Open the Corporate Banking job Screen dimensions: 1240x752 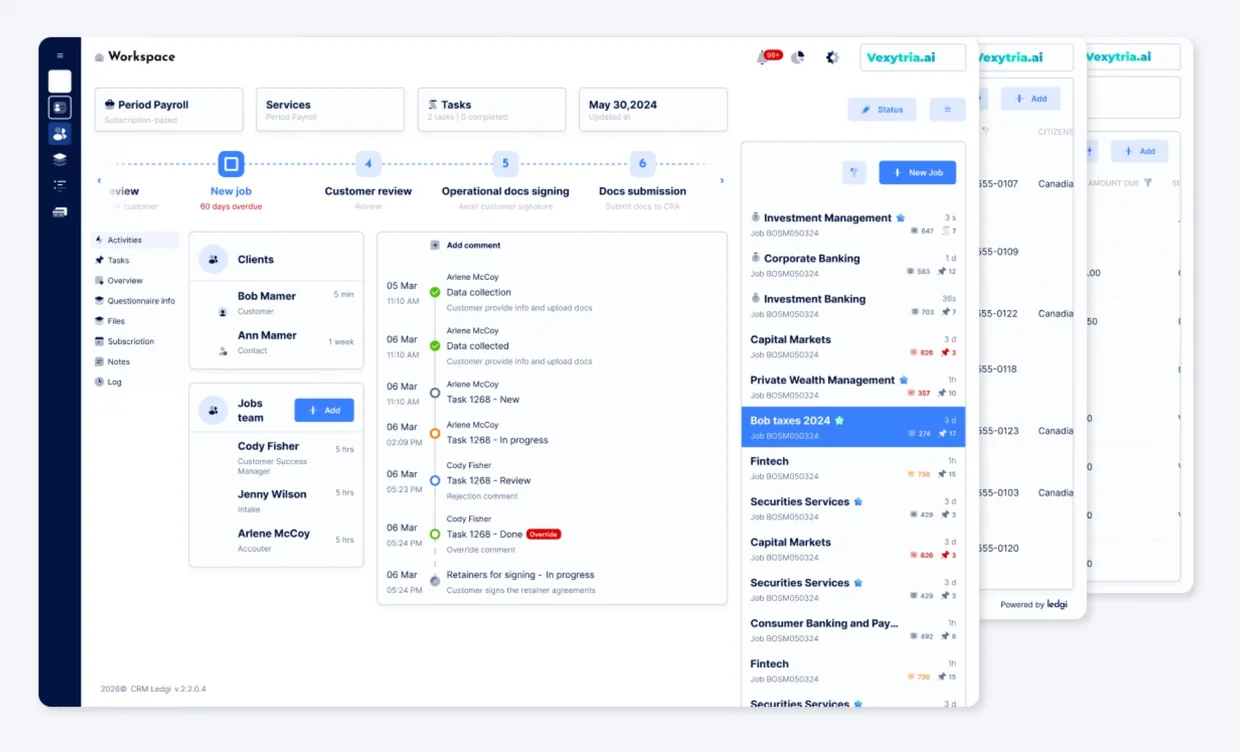tap(853, 264)
